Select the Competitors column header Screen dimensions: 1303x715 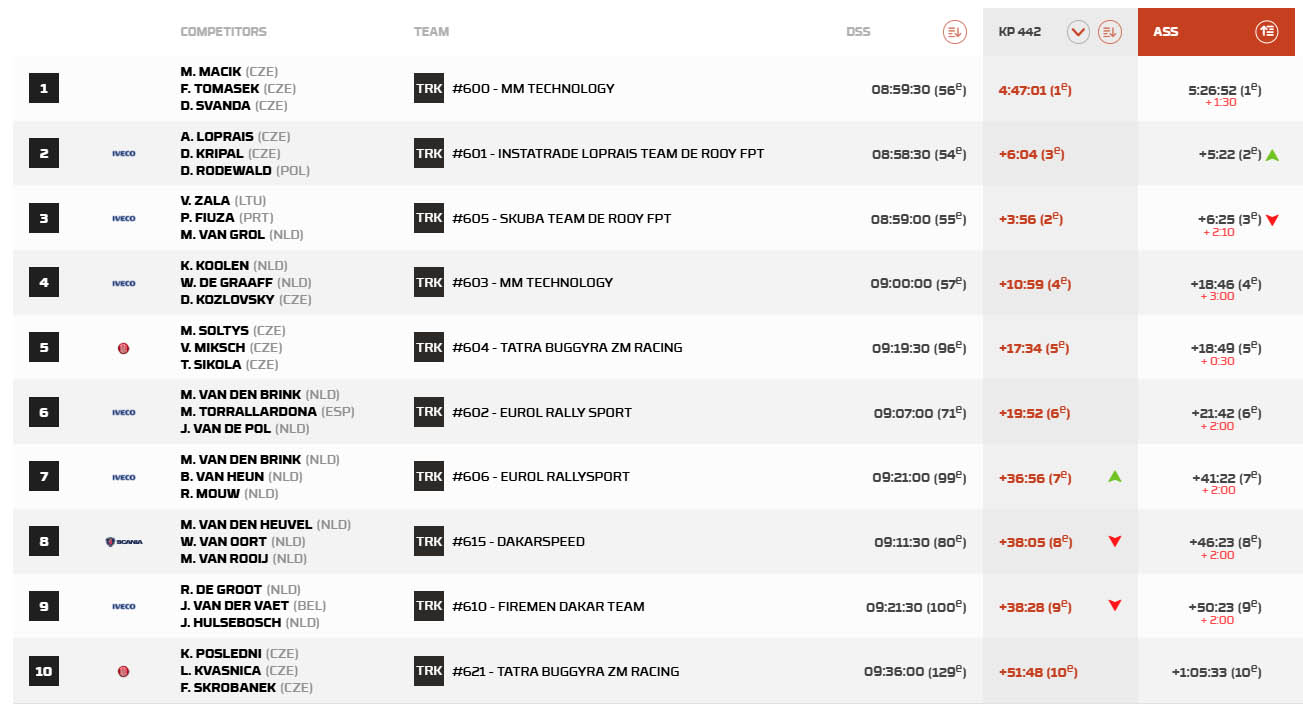pyautogui.click(x=223, y=32)
